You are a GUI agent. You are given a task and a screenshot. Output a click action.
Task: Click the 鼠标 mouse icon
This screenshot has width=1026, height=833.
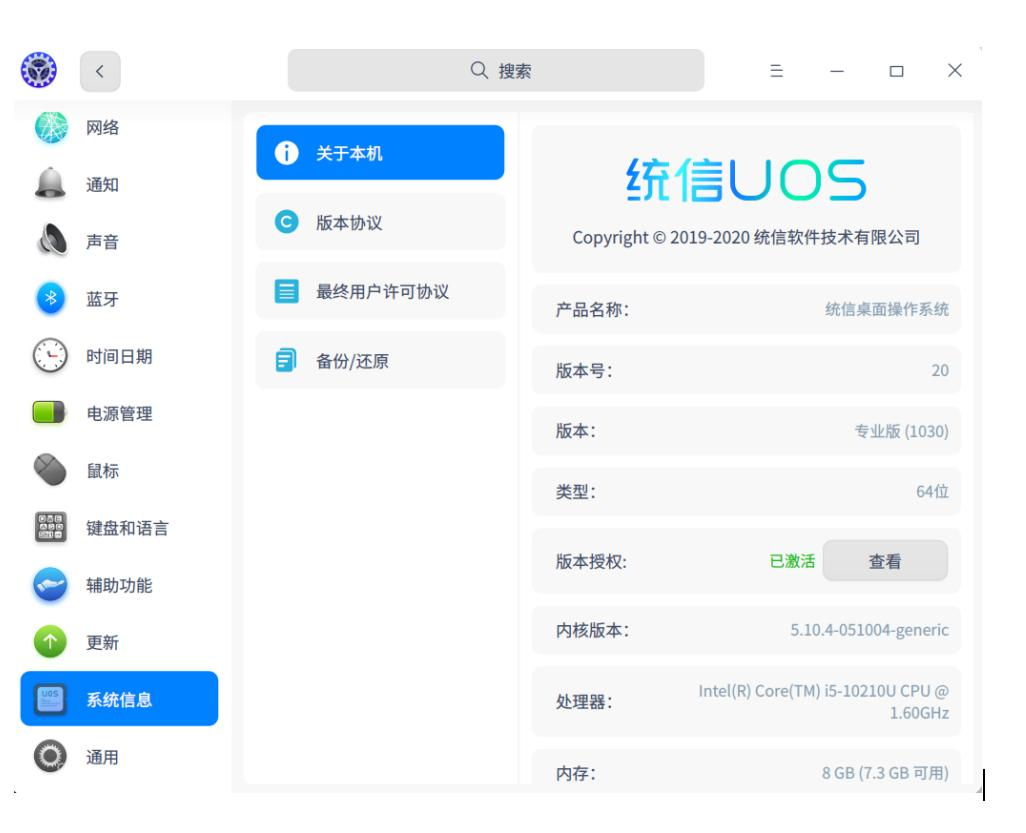click(50, 469)
